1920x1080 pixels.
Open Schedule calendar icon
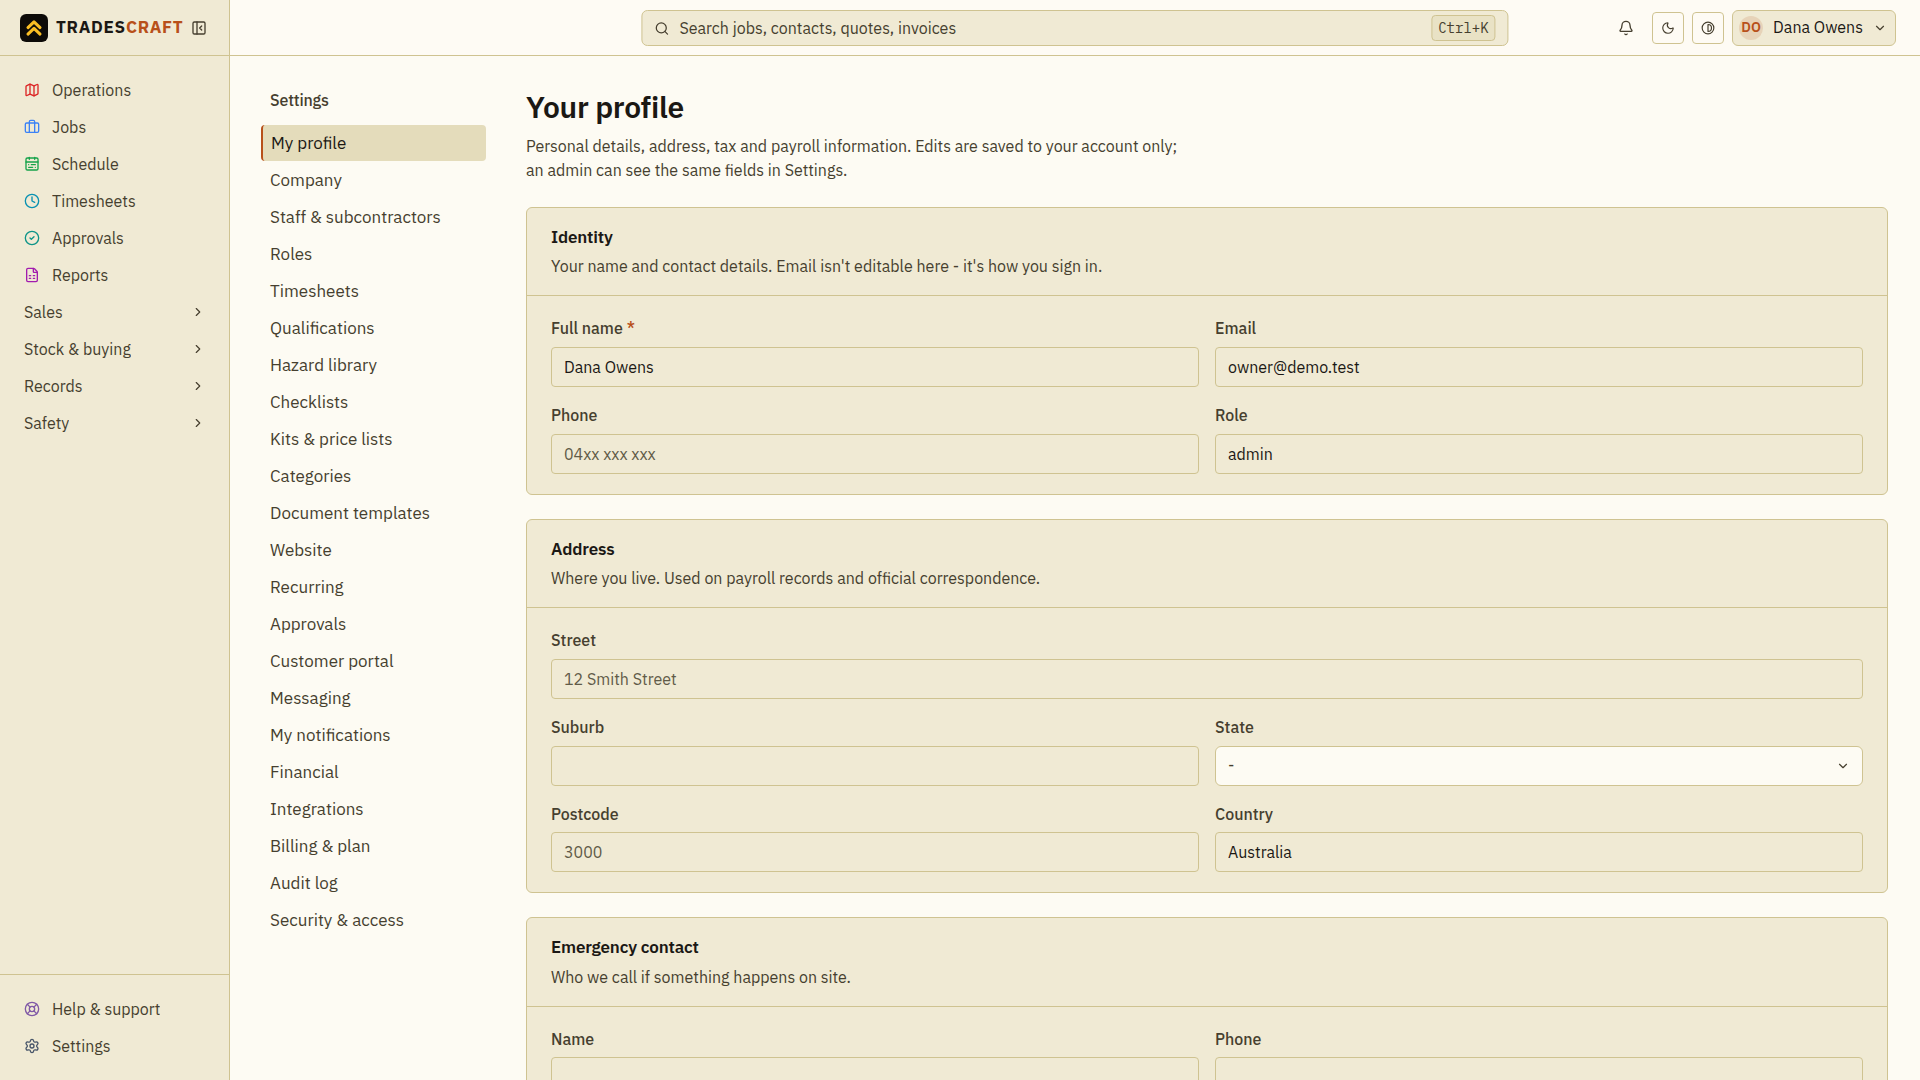click(x=32, y=164)
